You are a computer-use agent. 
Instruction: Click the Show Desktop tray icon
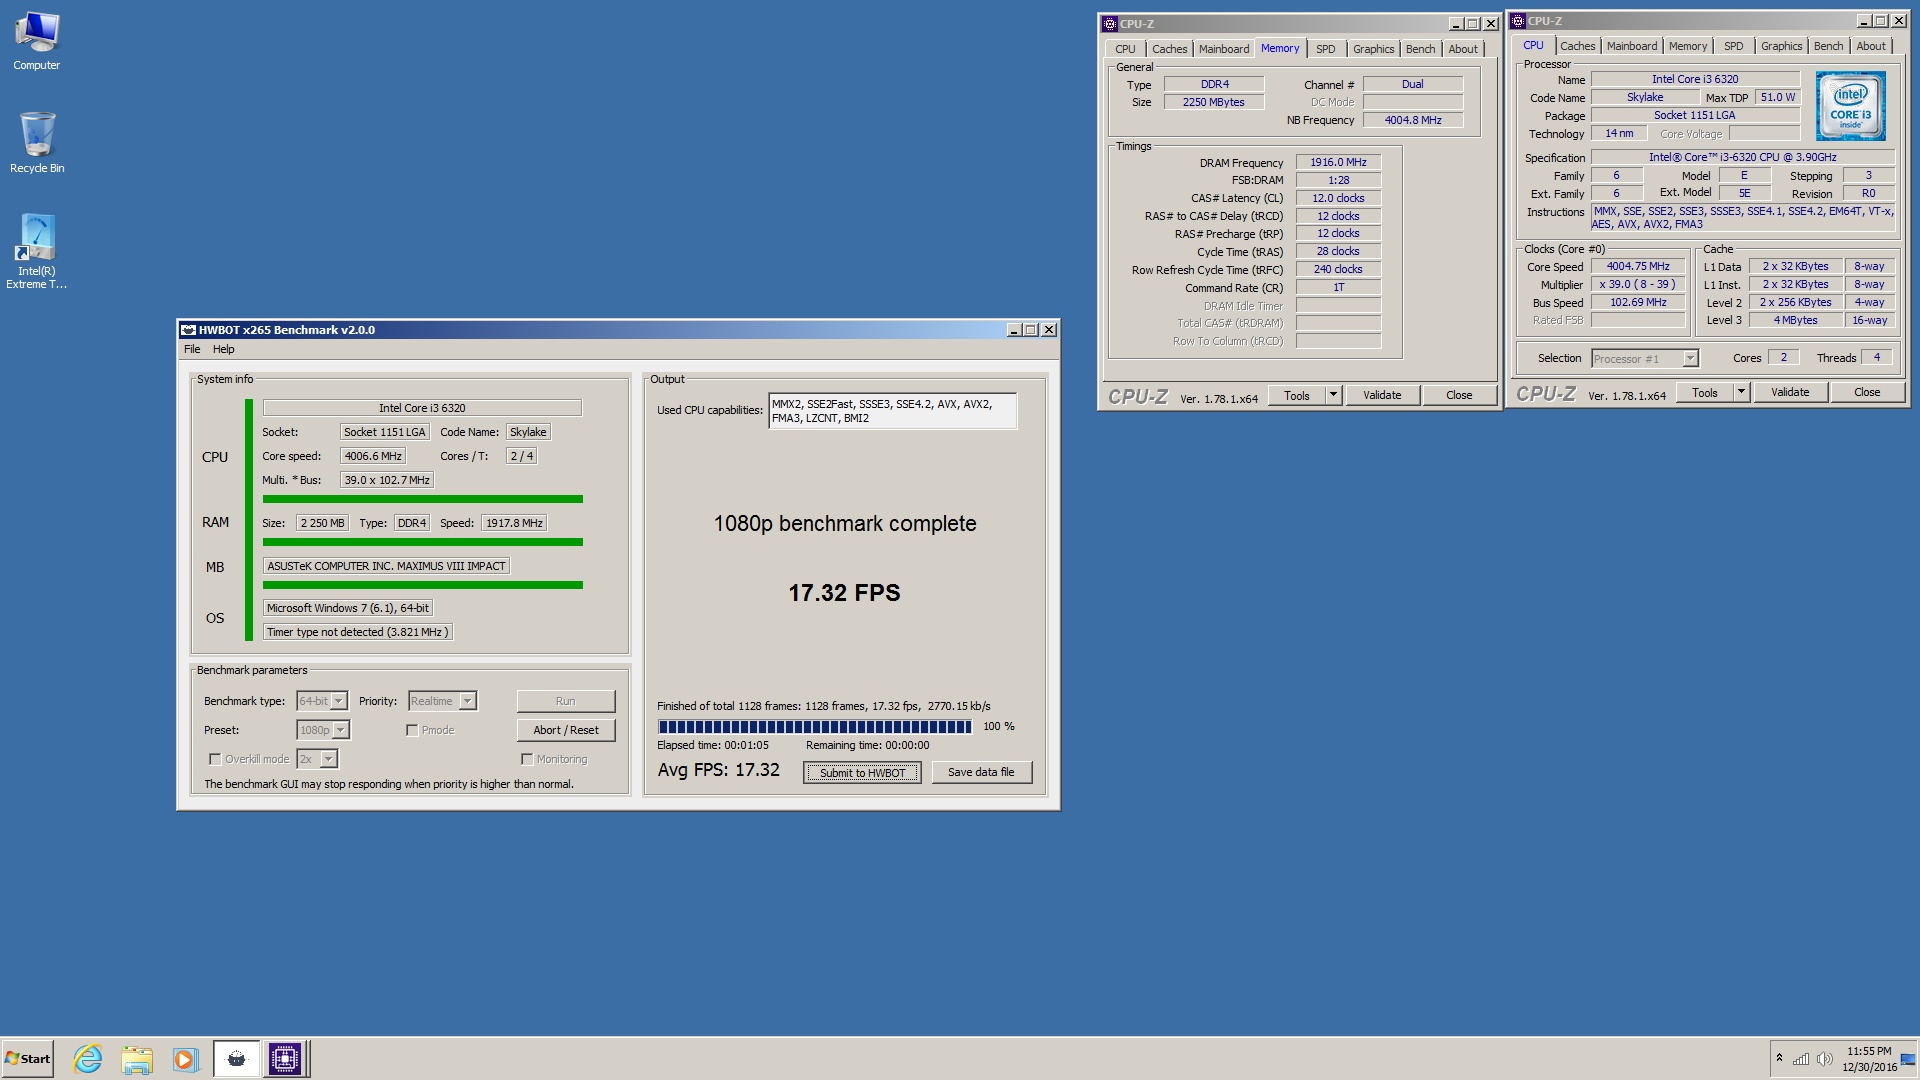(x=1908, y=1059)
